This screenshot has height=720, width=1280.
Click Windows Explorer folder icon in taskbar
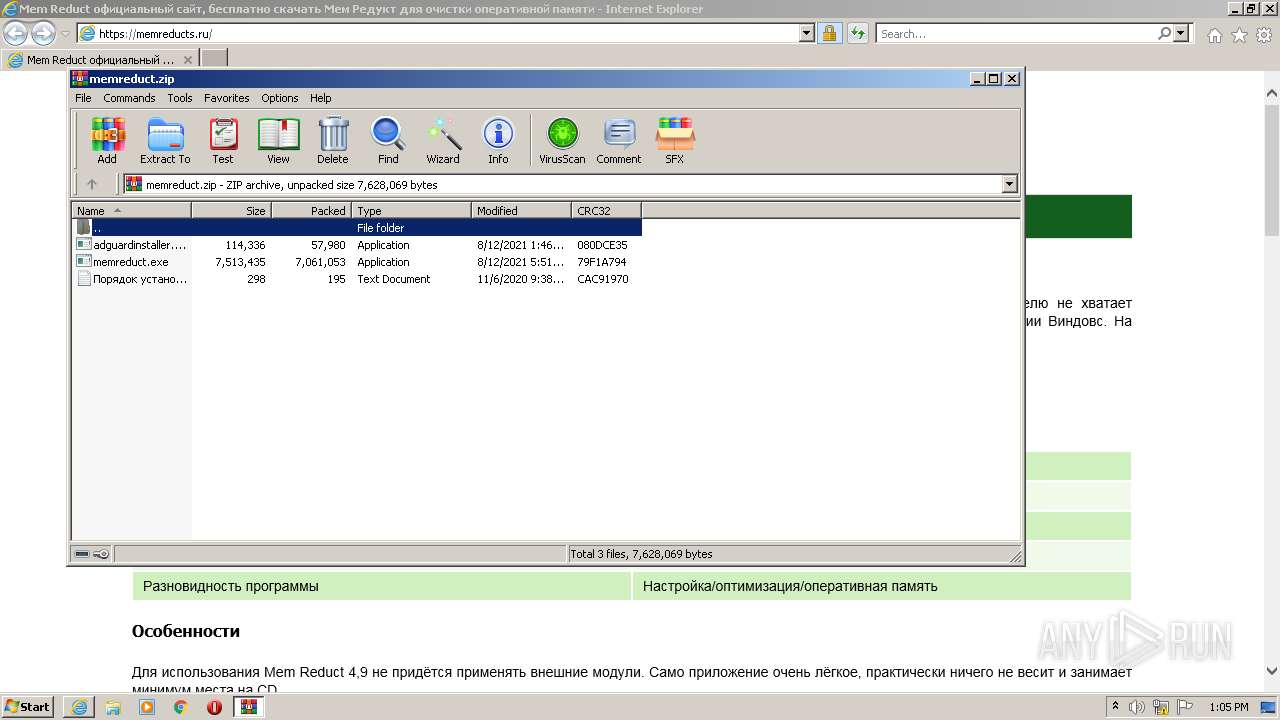(x=113, y=707)
